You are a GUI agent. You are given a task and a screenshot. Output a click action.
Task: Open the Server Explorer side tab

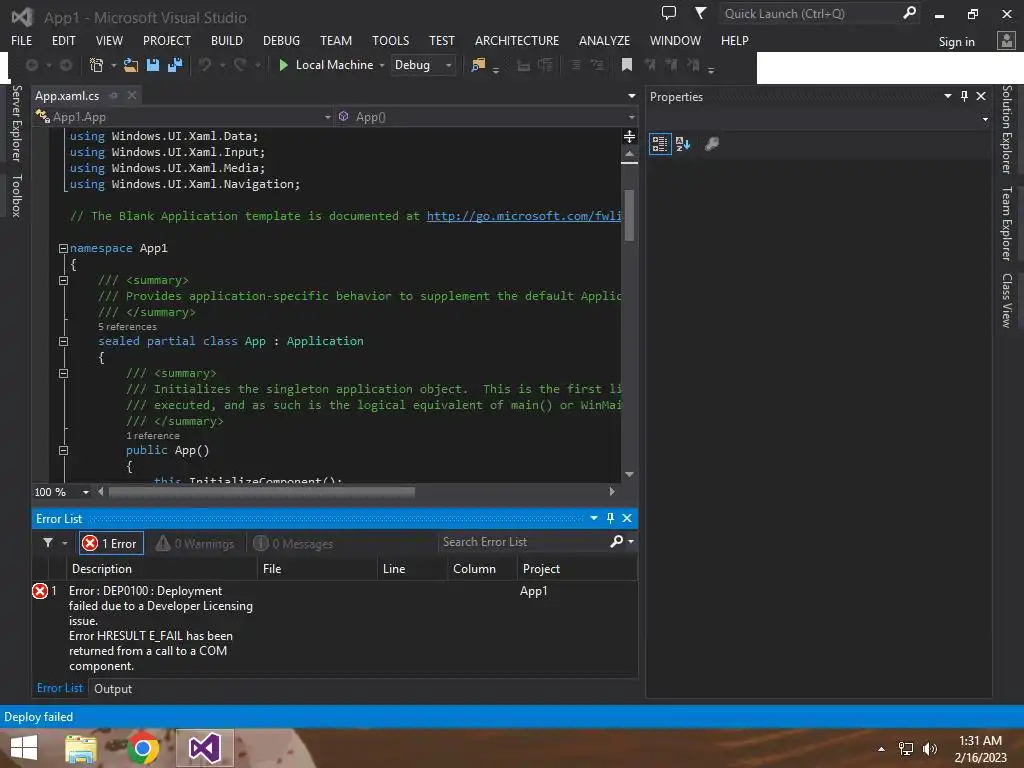coord(17,123)
